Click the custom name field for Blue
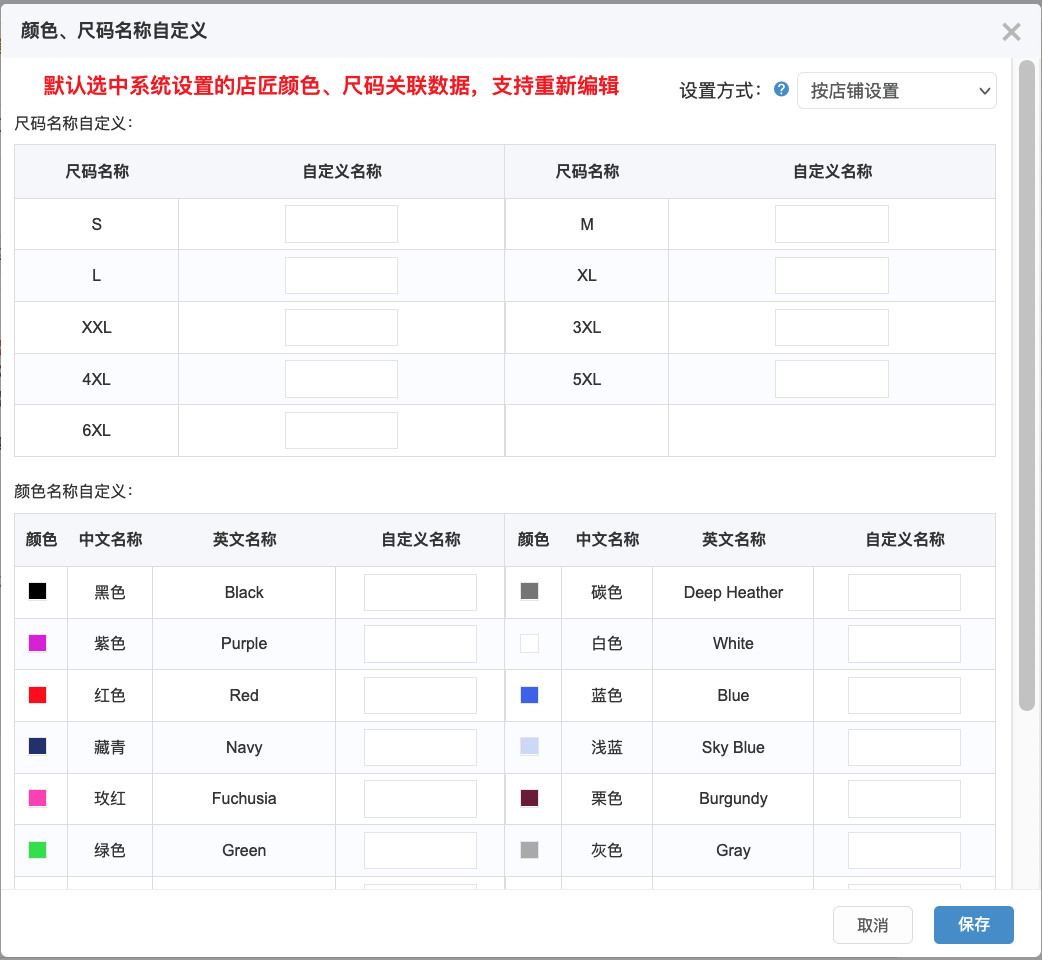Image resolution: width=1042 pixels, height=960 pixels. point(904,695)
